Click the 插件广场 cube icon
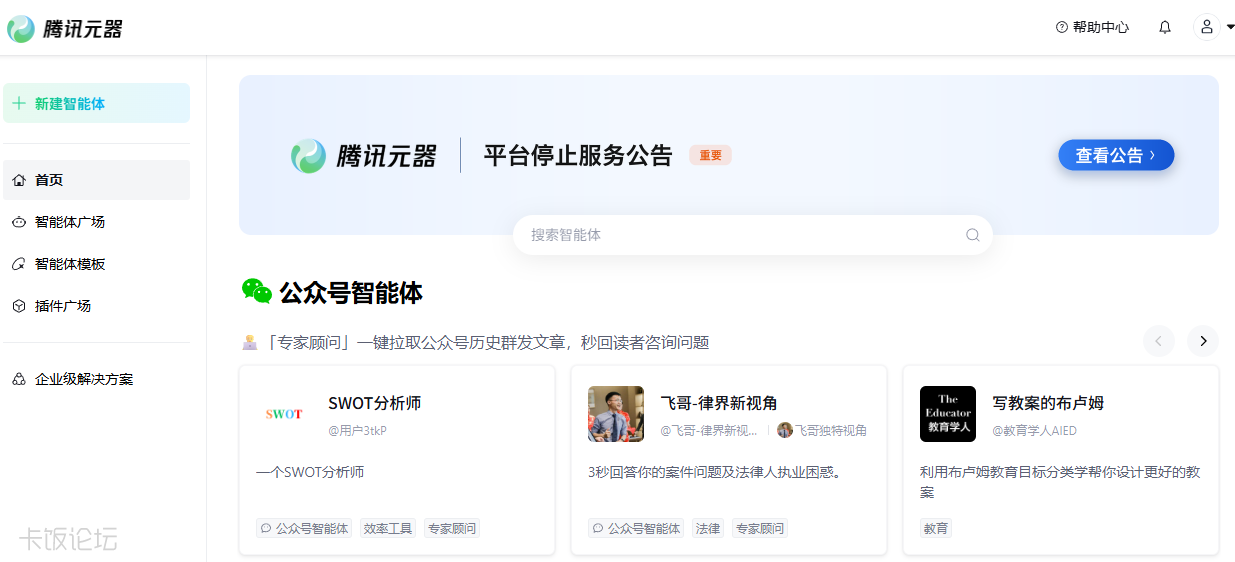Screen dimensions: 1235x562 click(x=19, y=306)
